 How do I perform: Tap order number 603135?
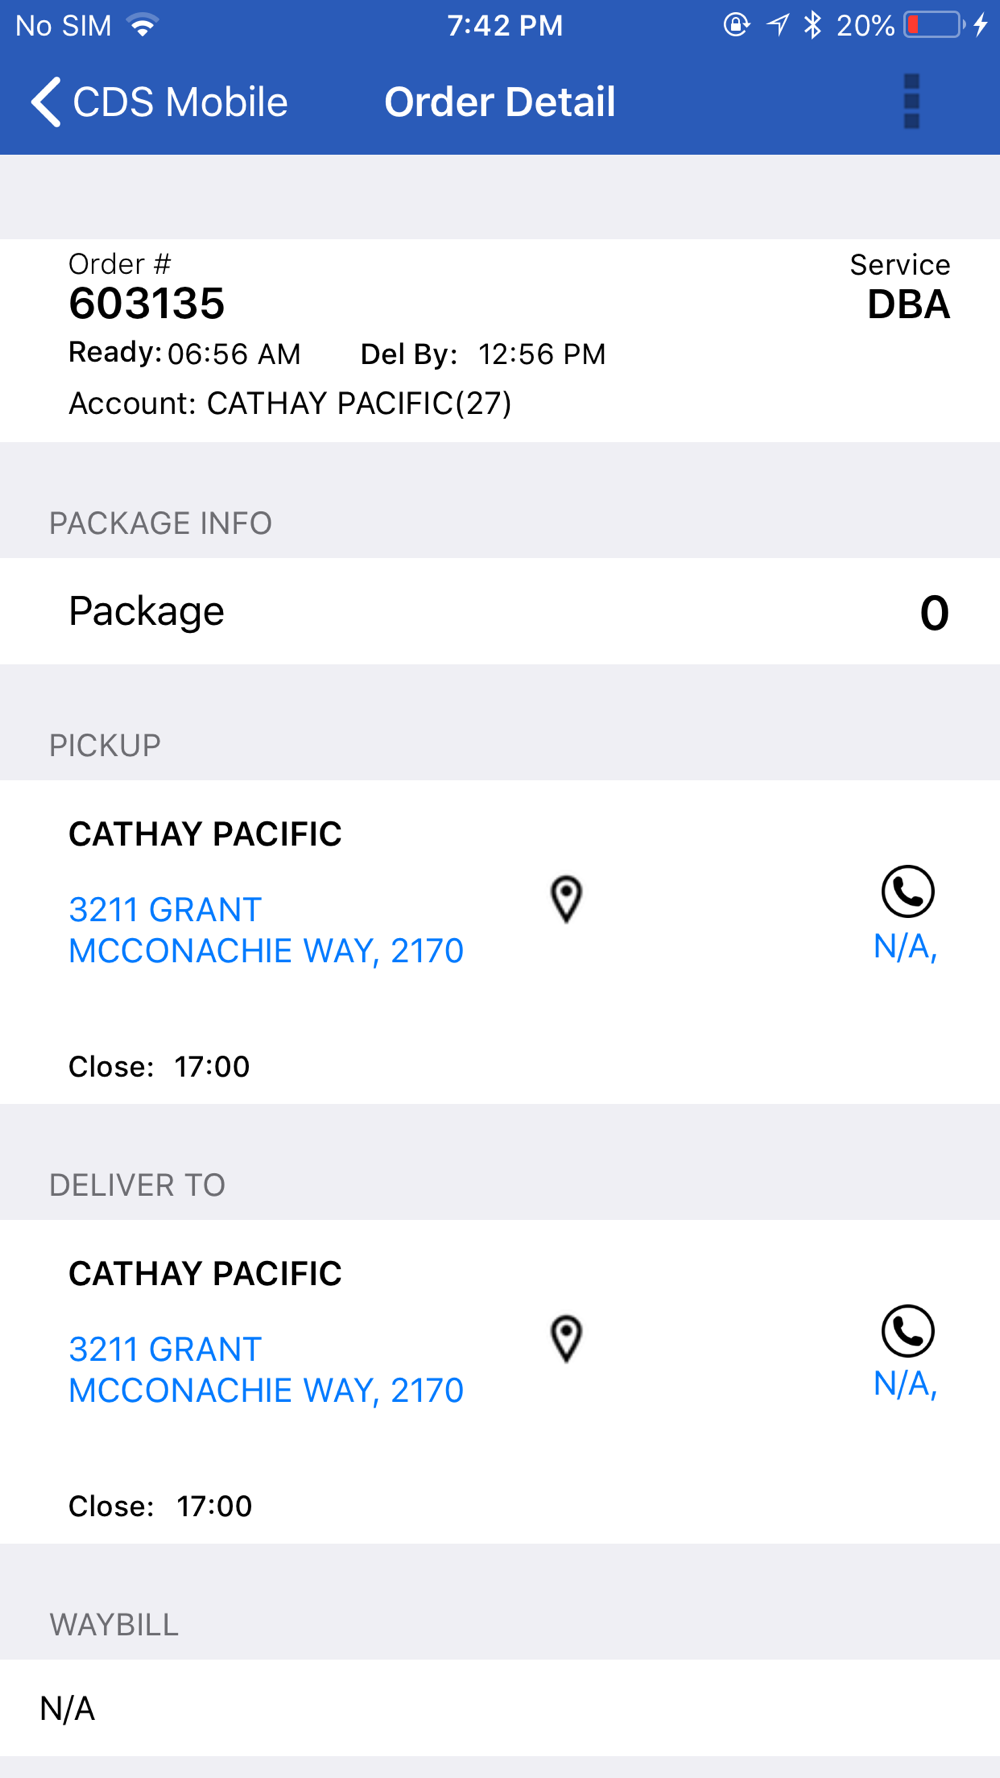[147, 304]
